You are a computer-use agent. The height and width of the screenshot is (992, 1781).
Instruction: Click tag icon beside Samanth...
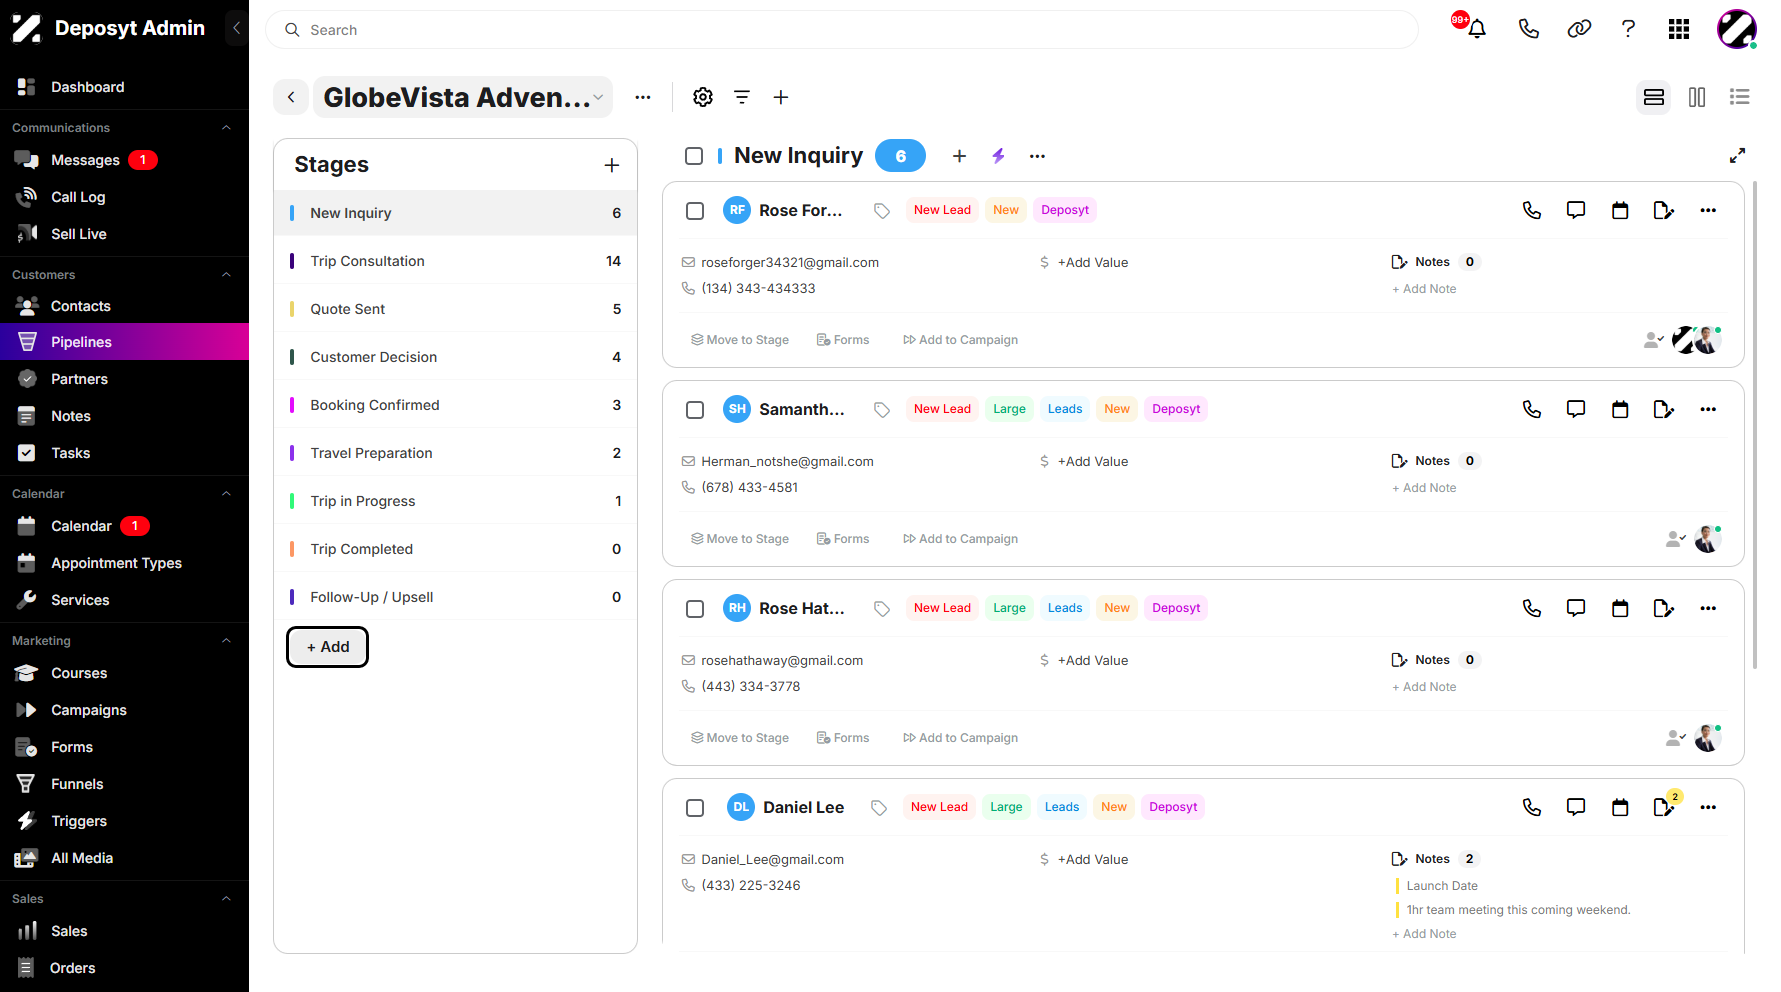(x=881, y=409)
